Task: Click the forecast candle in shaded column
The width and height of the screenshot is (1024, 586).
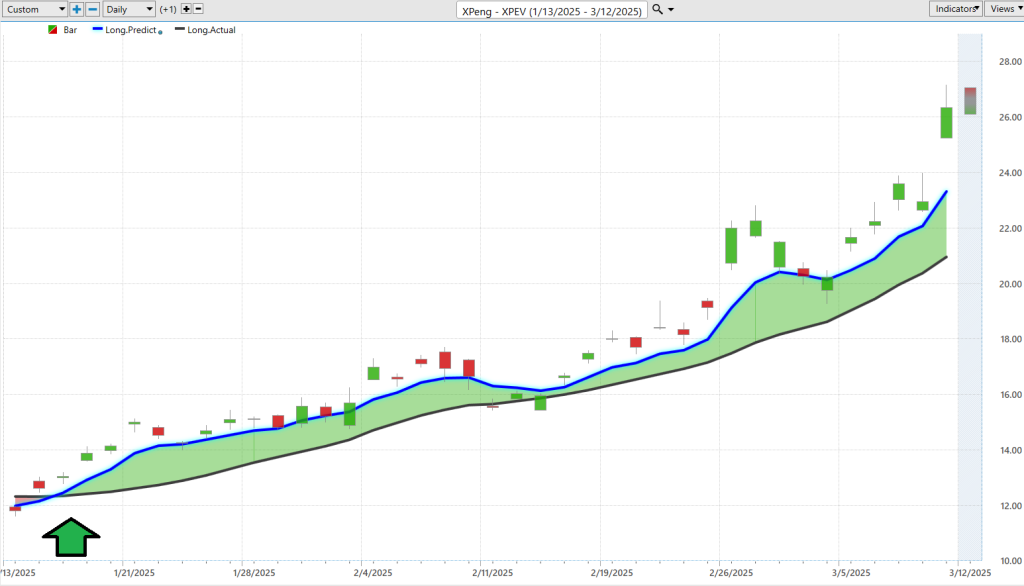Action: (x=970, y=101)
